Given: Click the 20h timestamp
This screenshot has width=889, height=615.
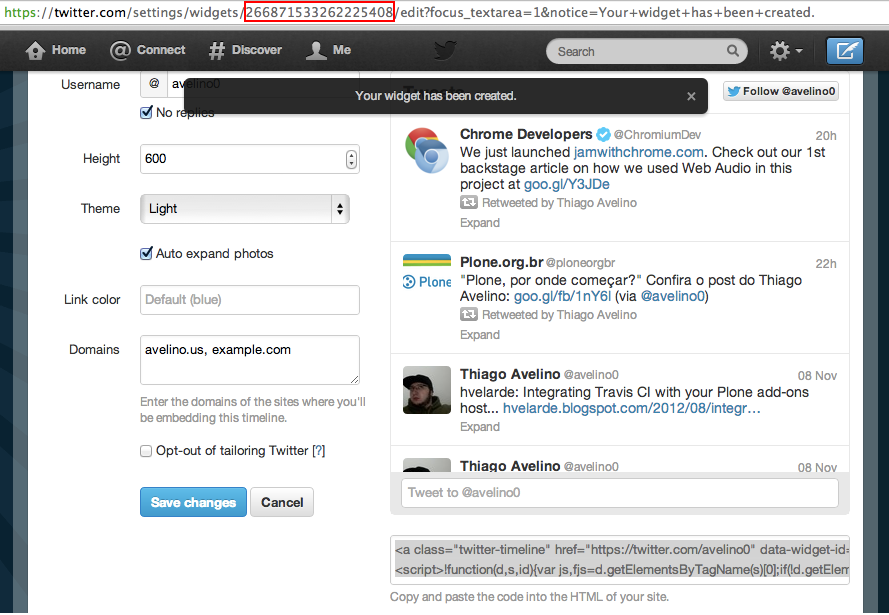Looking at the screenshot, I should coord(826,135).
